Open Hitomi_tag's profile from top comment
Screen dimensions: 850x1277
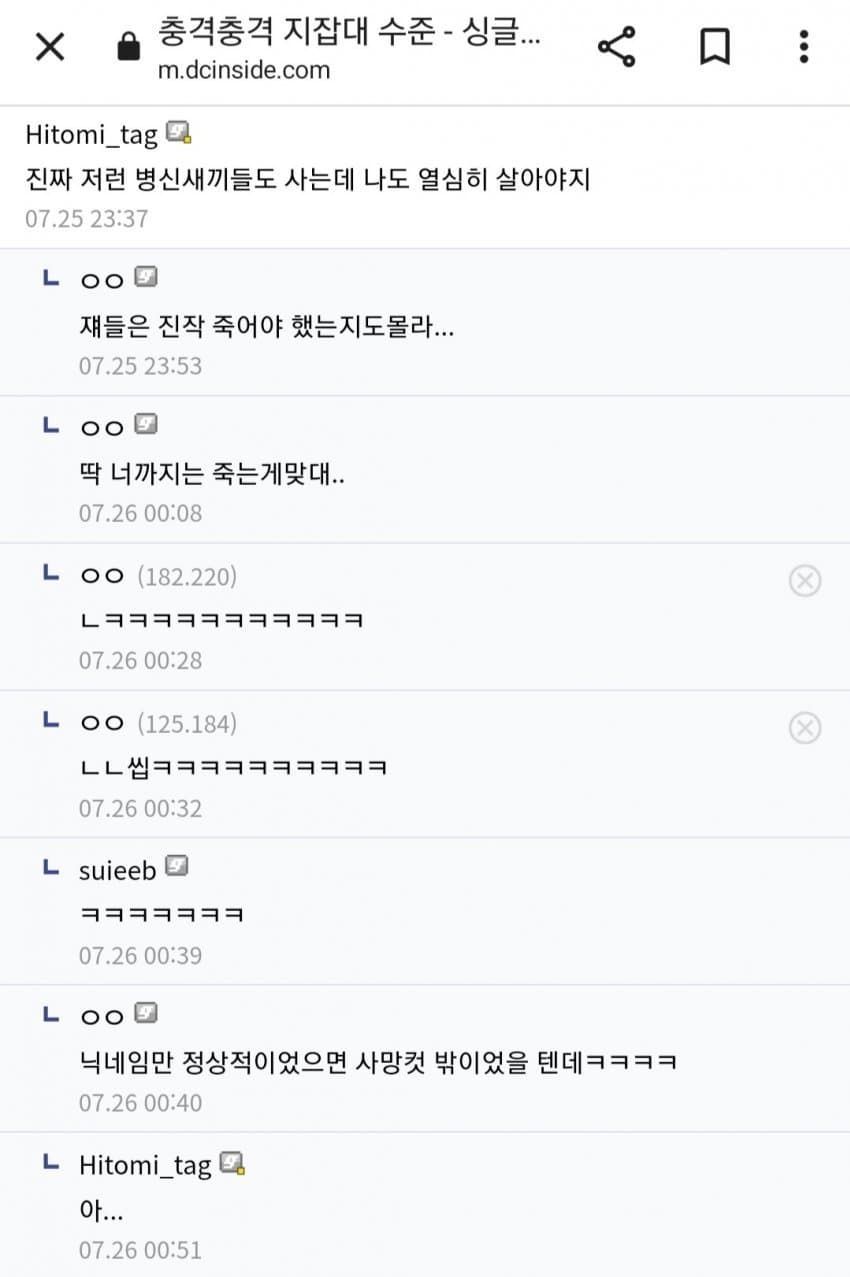coord(91,135)
